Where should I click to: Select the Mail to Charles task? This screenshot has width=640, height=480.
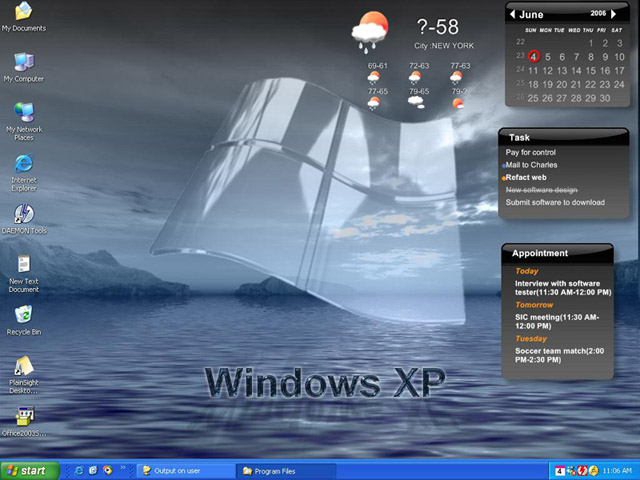coord(531,165)
